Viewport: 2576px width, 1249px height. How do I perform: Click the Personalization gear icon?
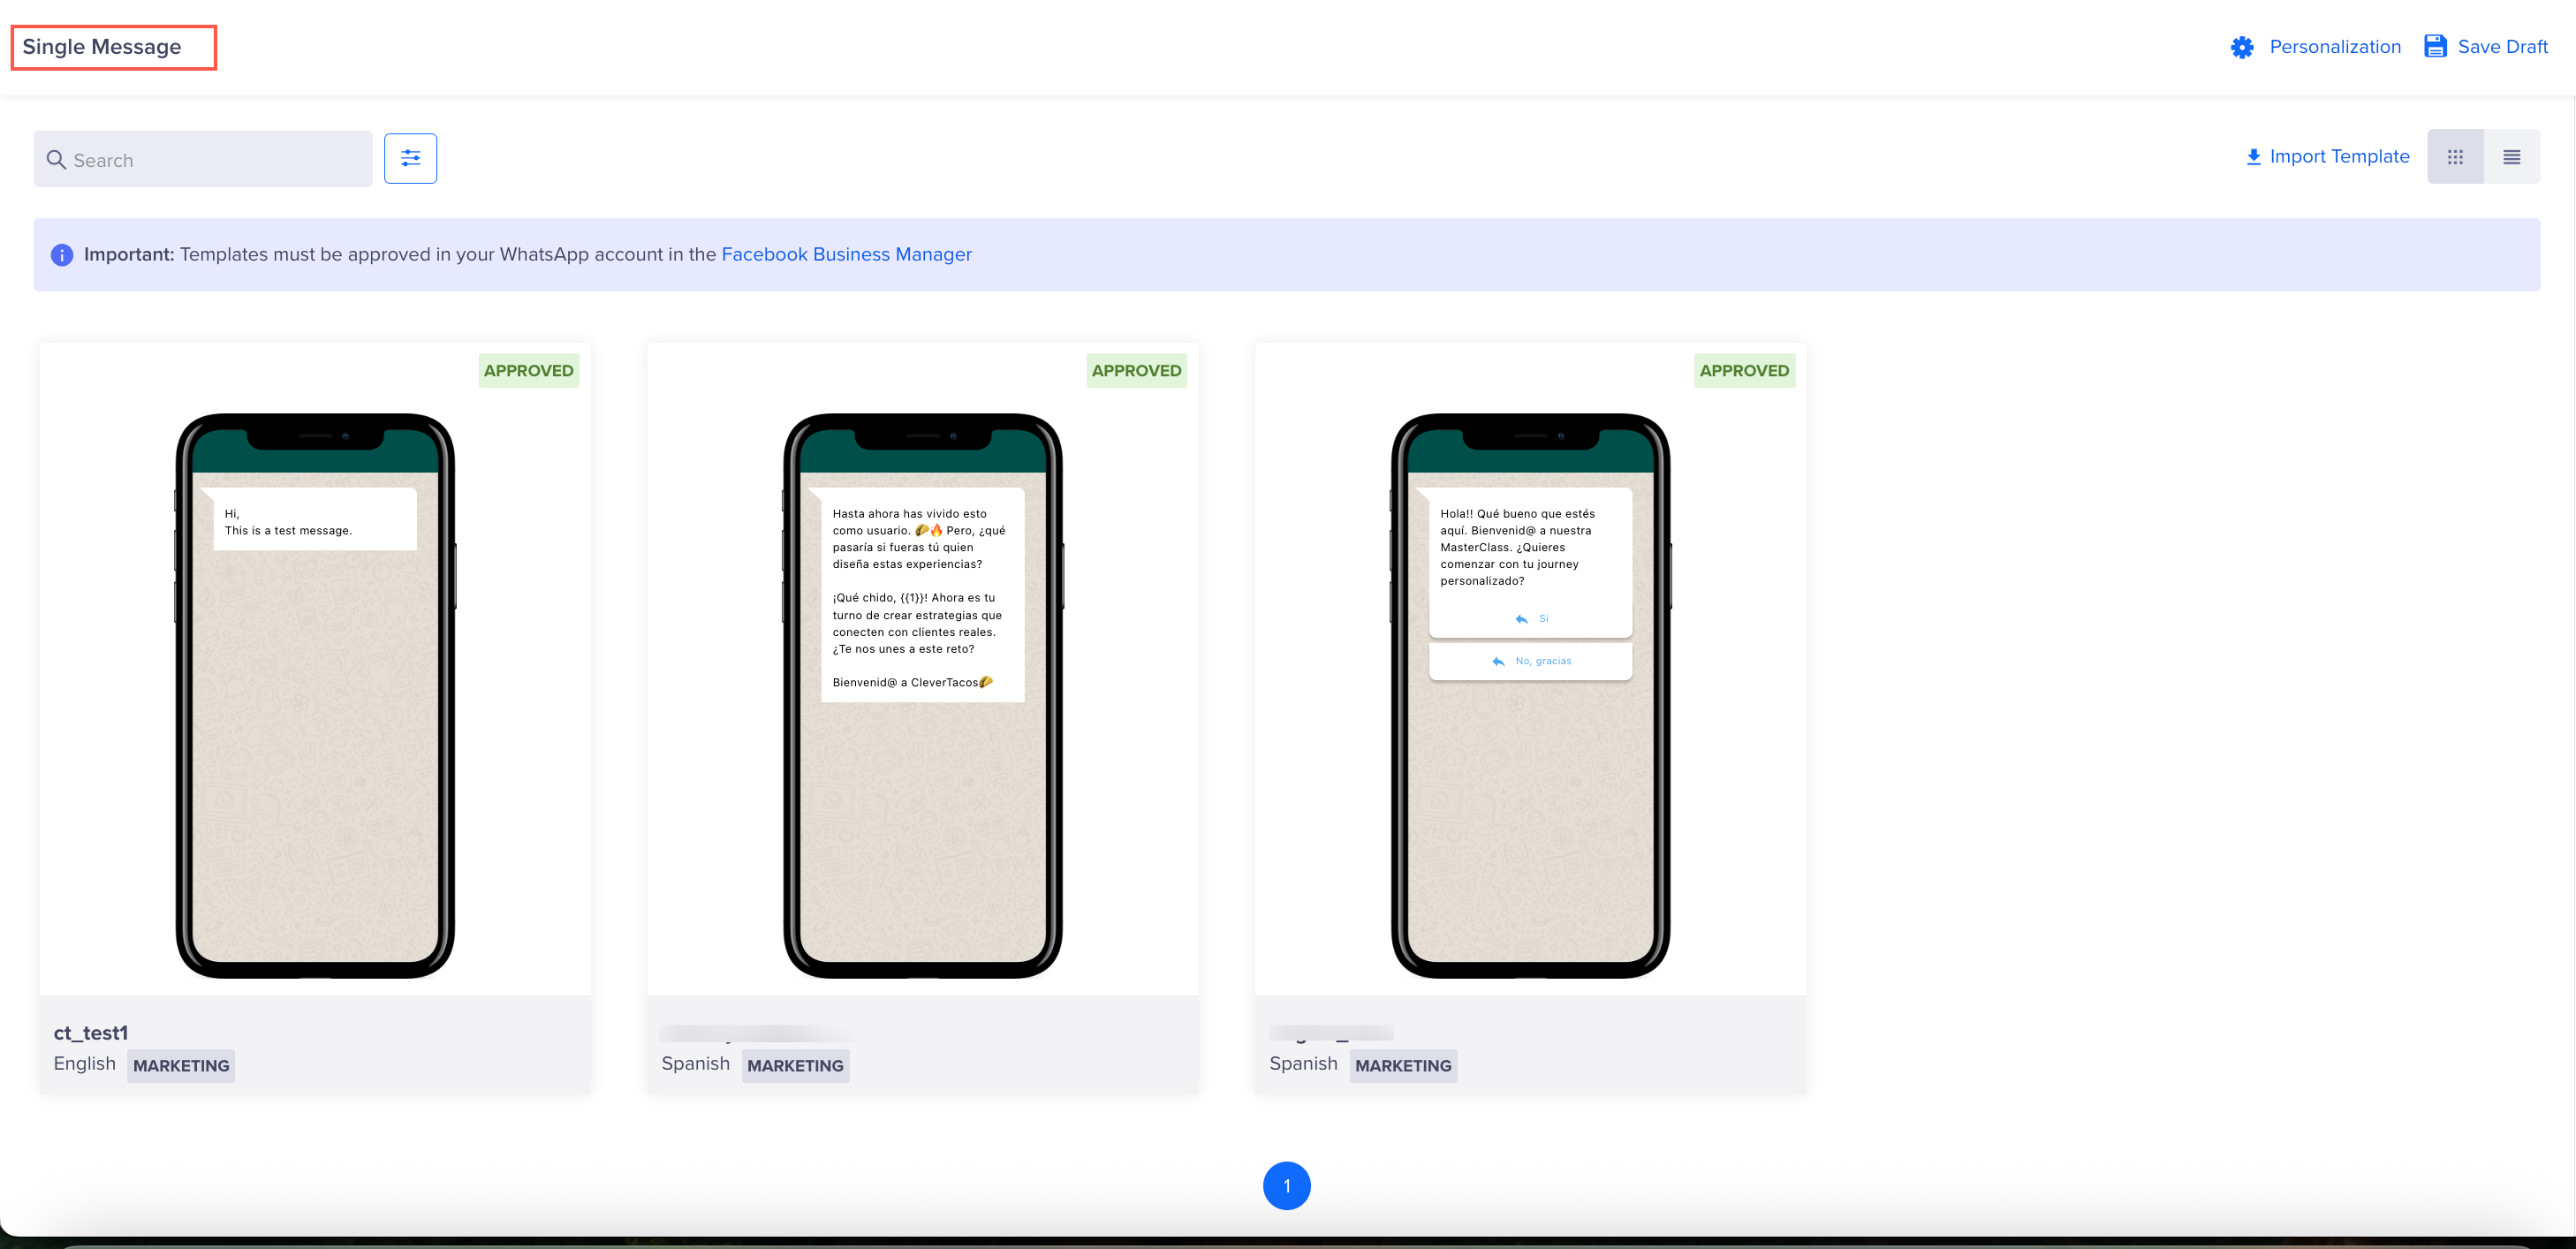pos(2241,47)
